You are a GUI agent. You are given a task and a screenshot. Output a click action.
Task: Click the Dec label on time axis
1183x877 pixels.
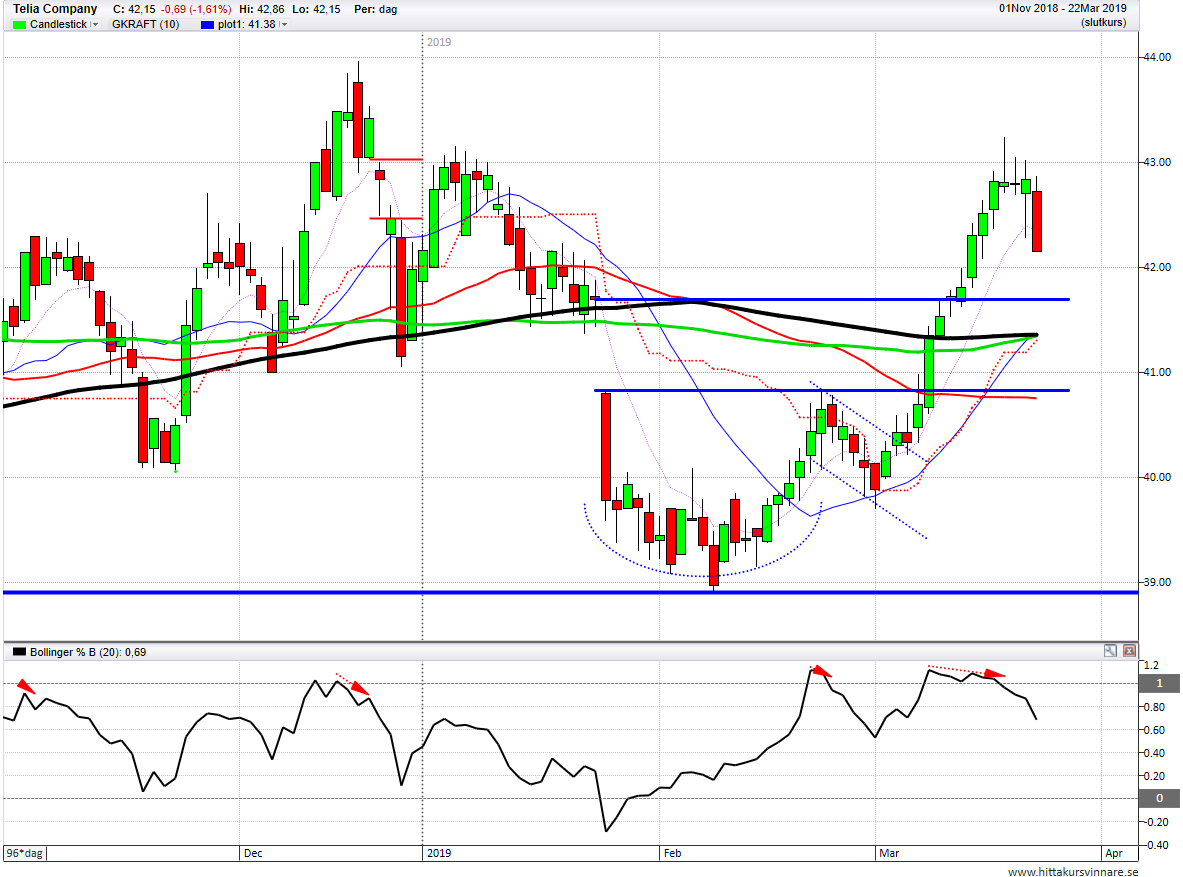coord(253,853)
